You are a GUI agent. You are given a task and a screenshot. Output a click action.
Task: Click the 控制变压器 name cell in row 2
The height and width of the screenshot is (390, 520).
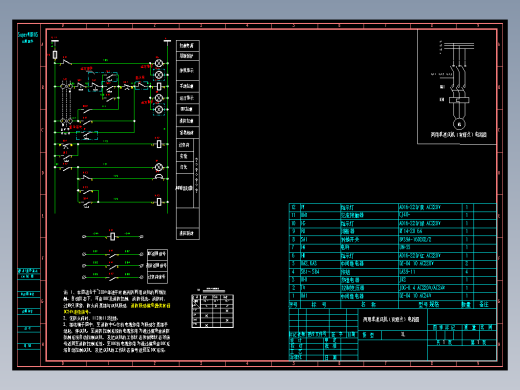coord(369,288)
